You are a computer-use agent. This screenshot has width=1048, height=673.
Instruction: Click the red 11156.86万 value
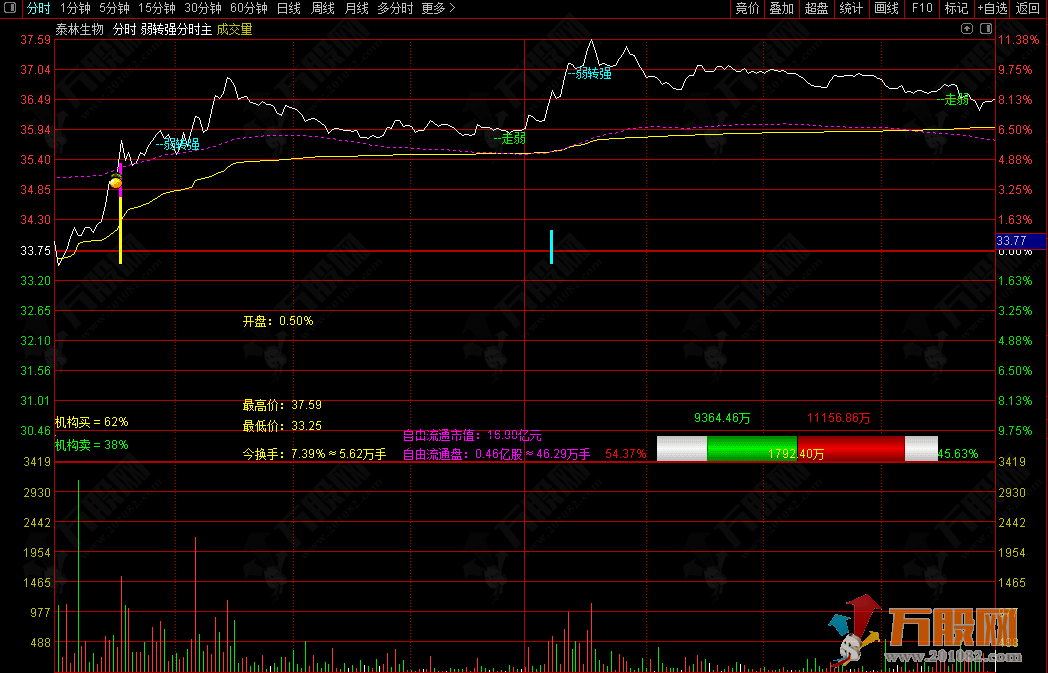838,418
